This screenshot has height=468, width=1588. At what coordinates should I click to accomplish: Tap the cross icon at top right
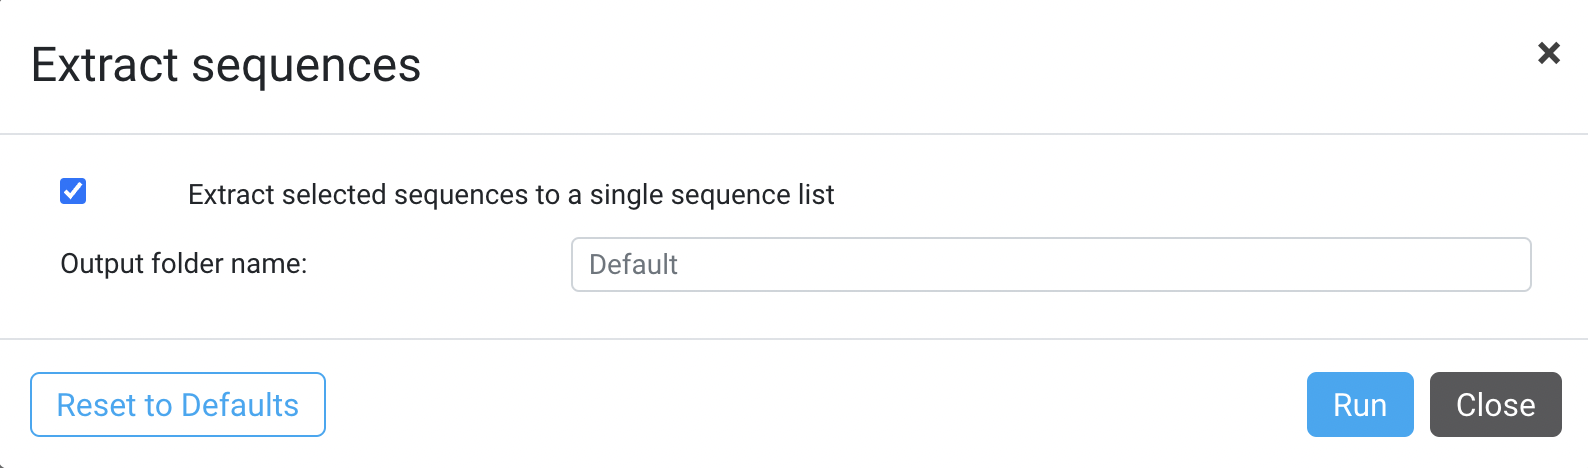pyautogui.click(x=1548, y=53)
